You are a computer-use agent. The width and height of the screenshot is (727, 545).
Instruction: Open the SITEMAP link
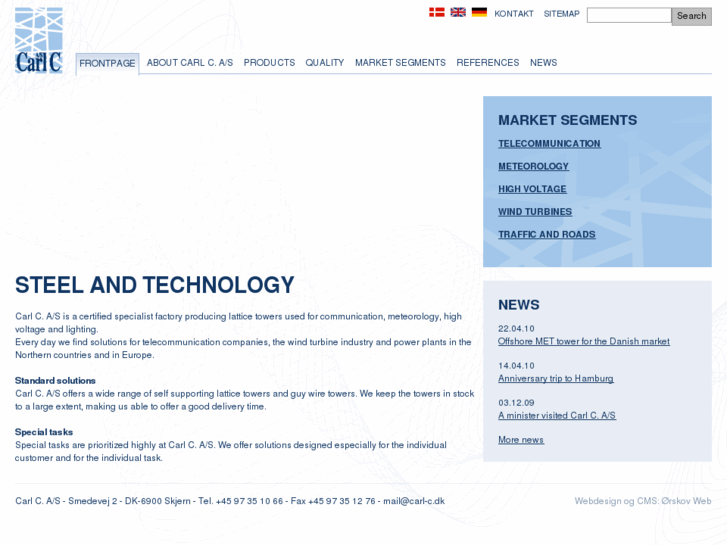[x=561, y=14]
